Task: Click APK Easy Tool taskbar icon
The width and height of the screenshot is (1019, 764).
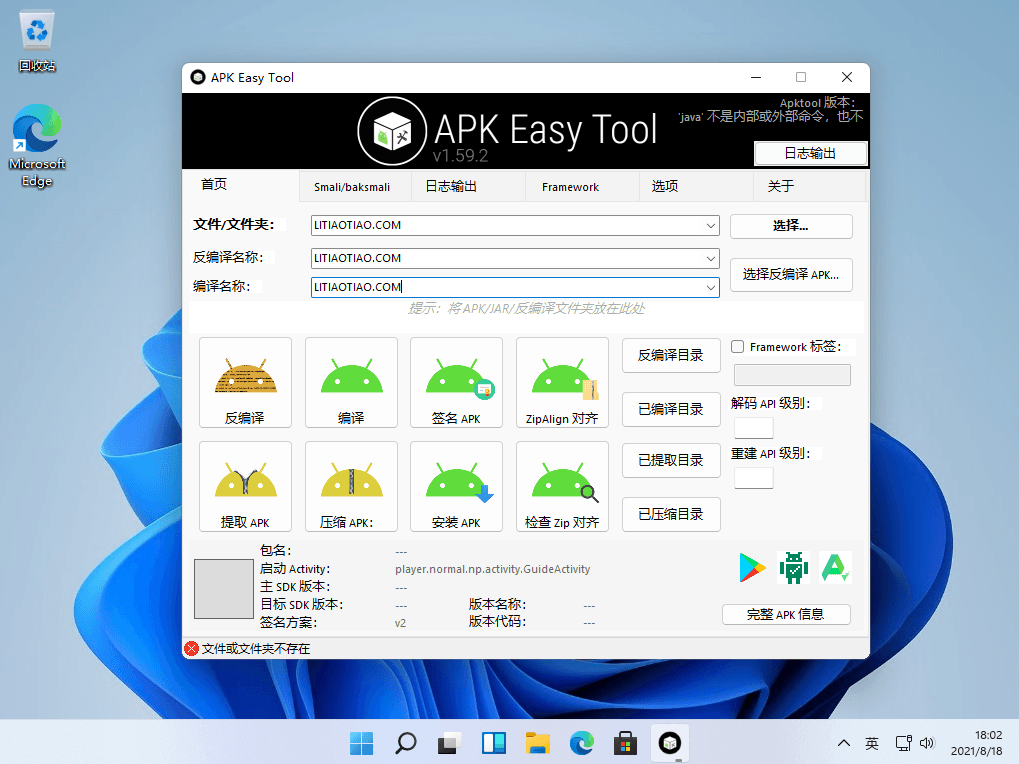Action: tap(669, 743)
